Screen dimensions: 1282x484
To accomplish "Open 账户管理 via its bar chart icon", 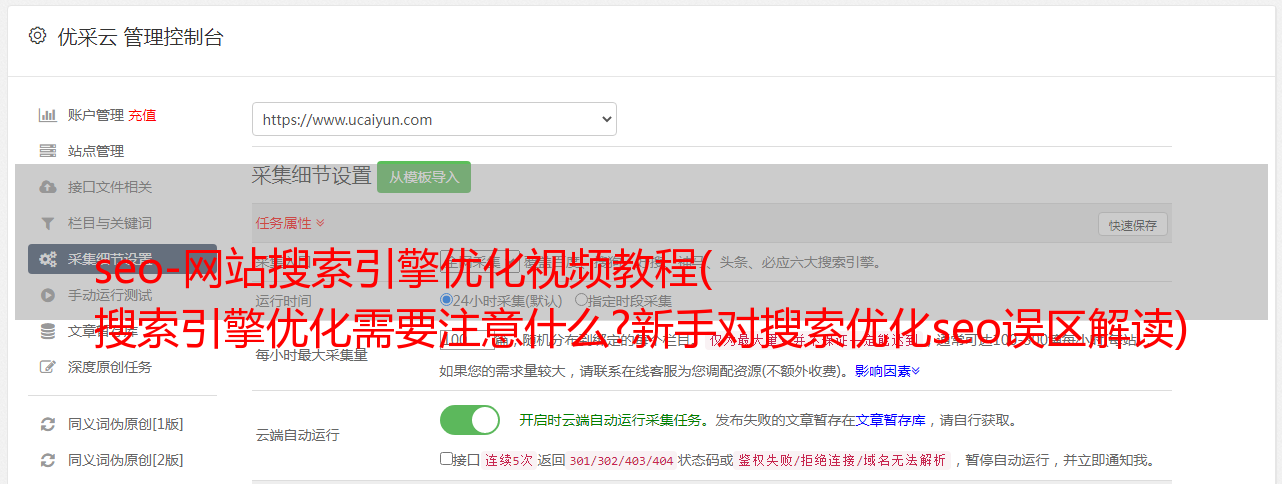I will [x=47, y=115].
